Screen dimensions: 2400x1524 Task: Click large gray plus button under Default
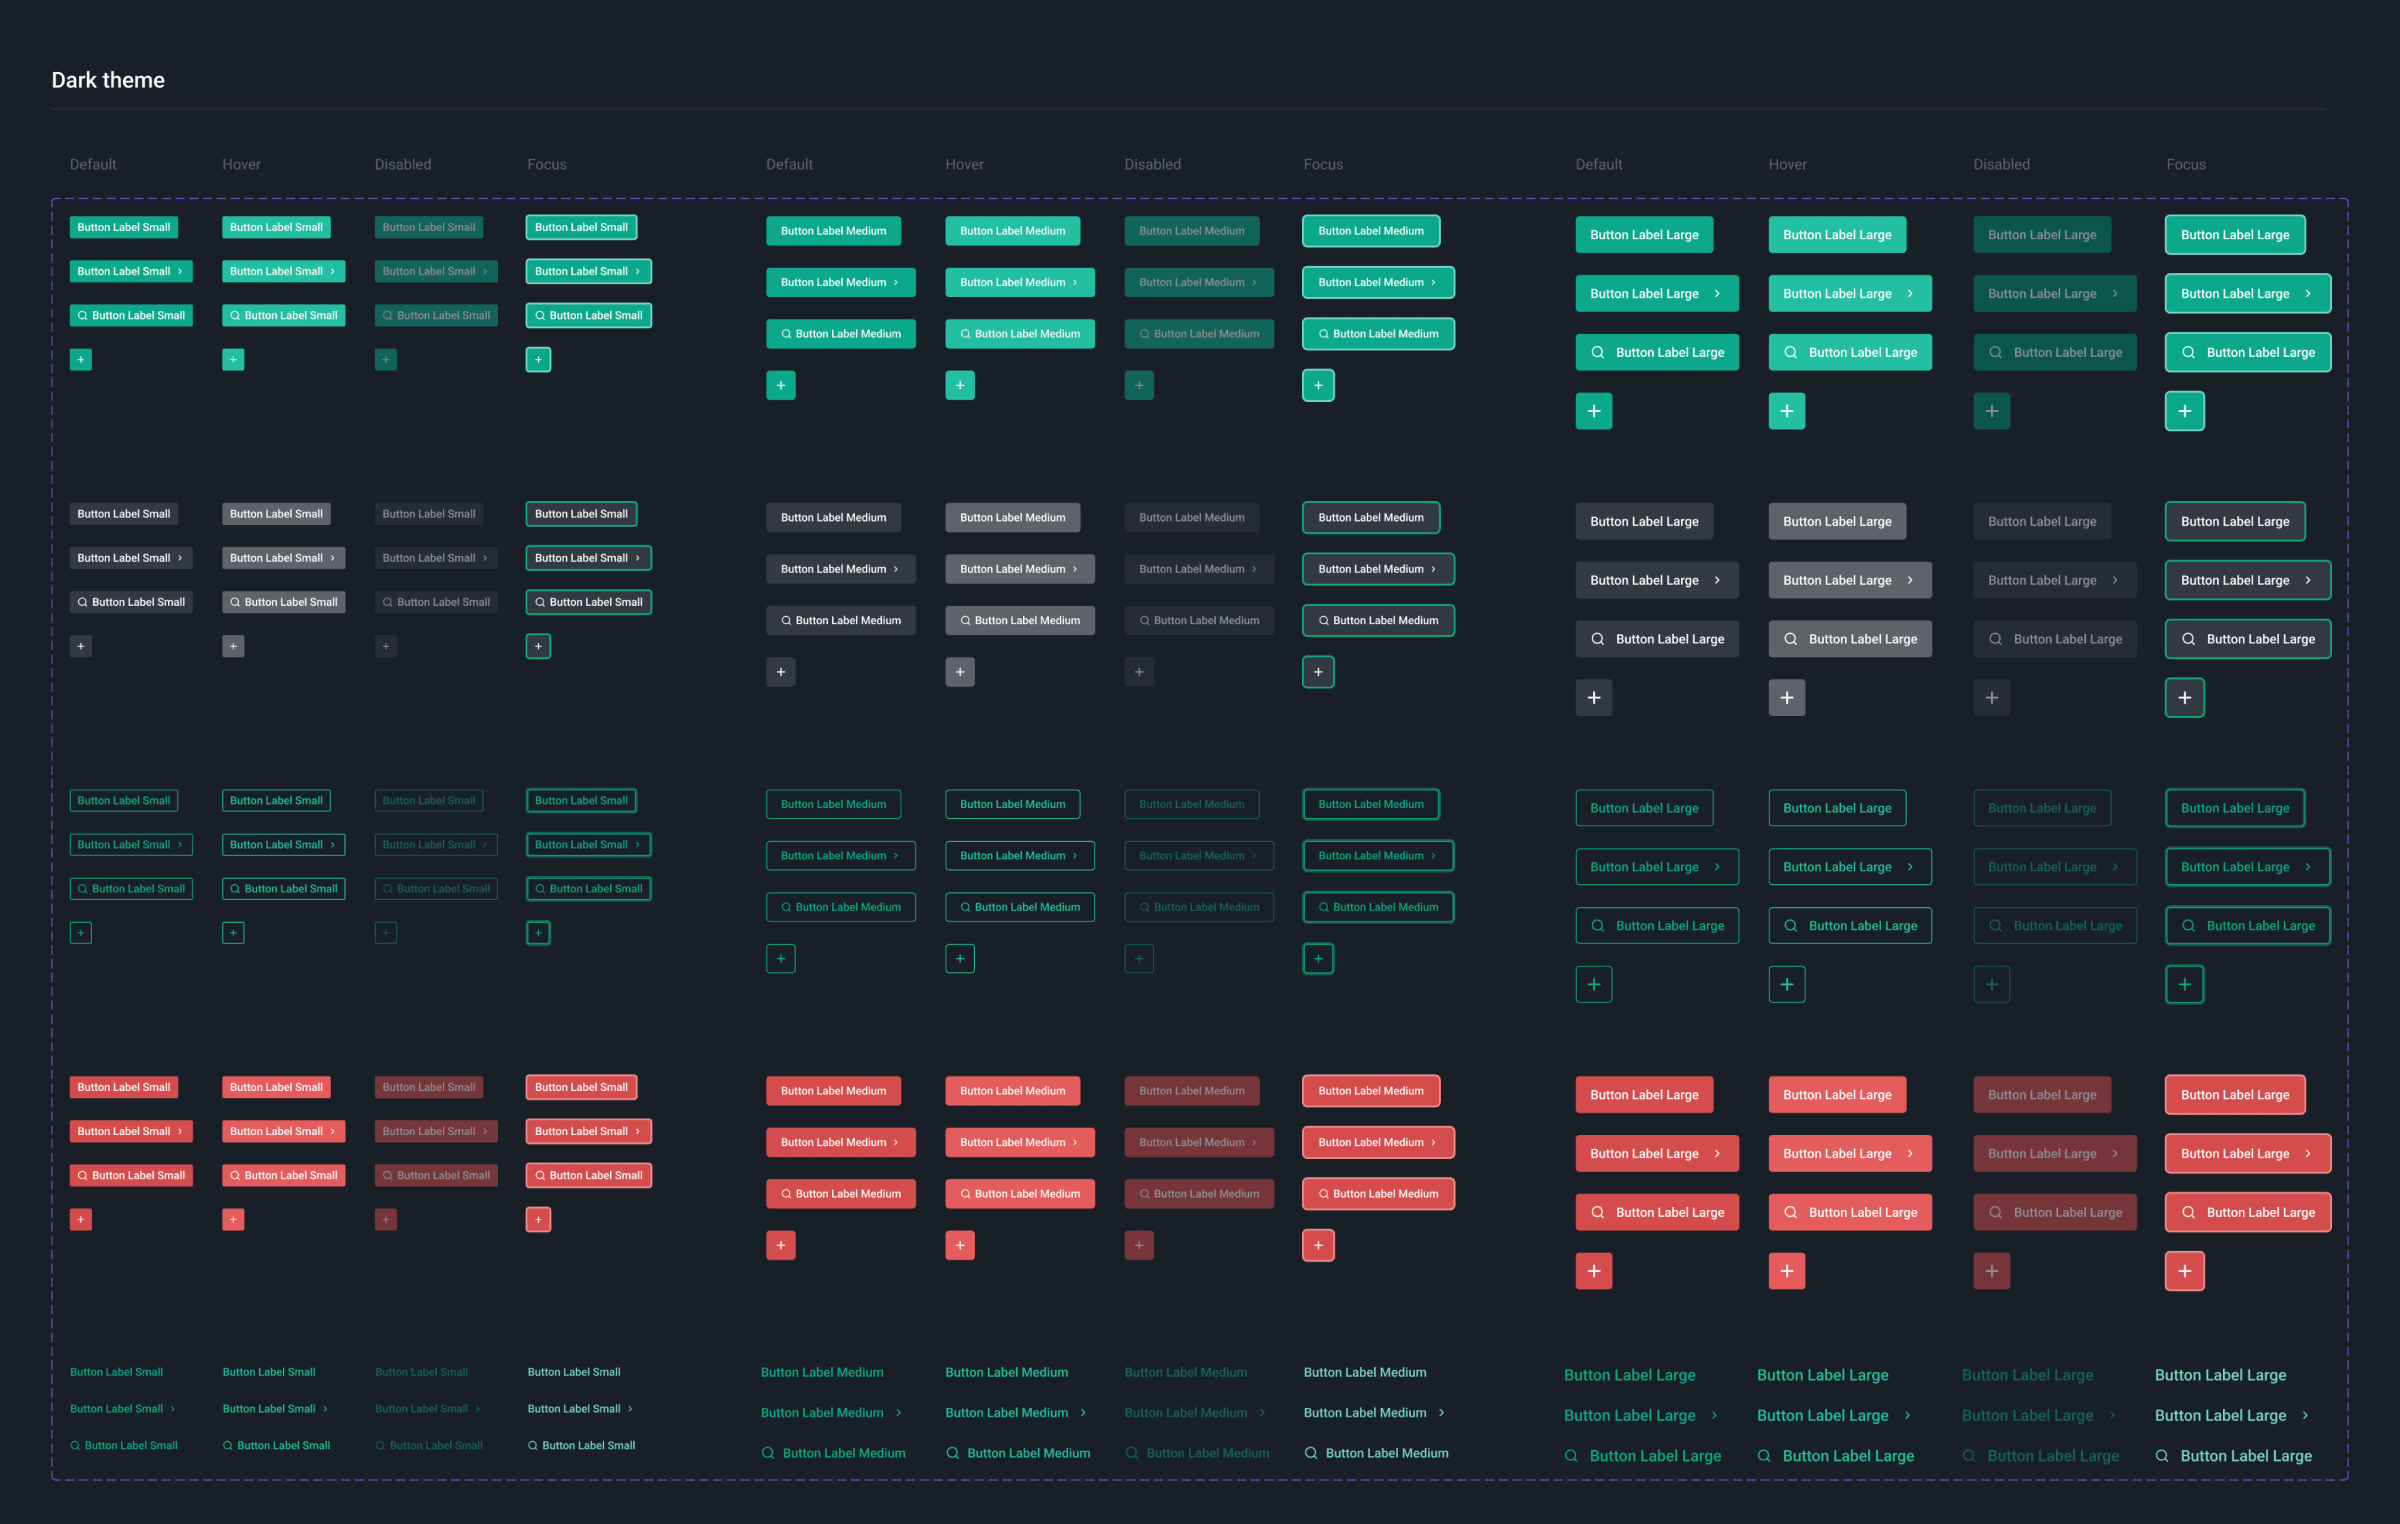tap(1593, 698)
